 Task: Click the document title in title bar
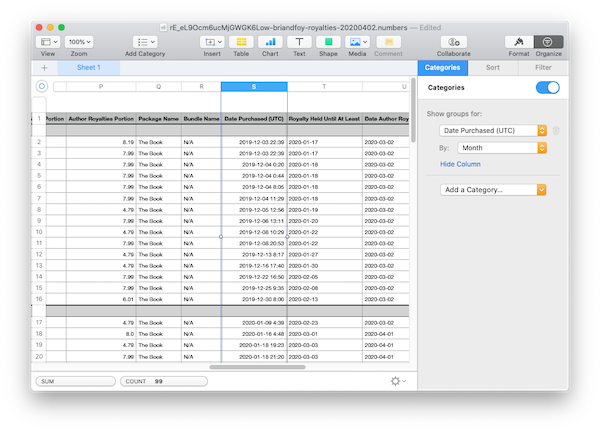(x=288, y=28)
